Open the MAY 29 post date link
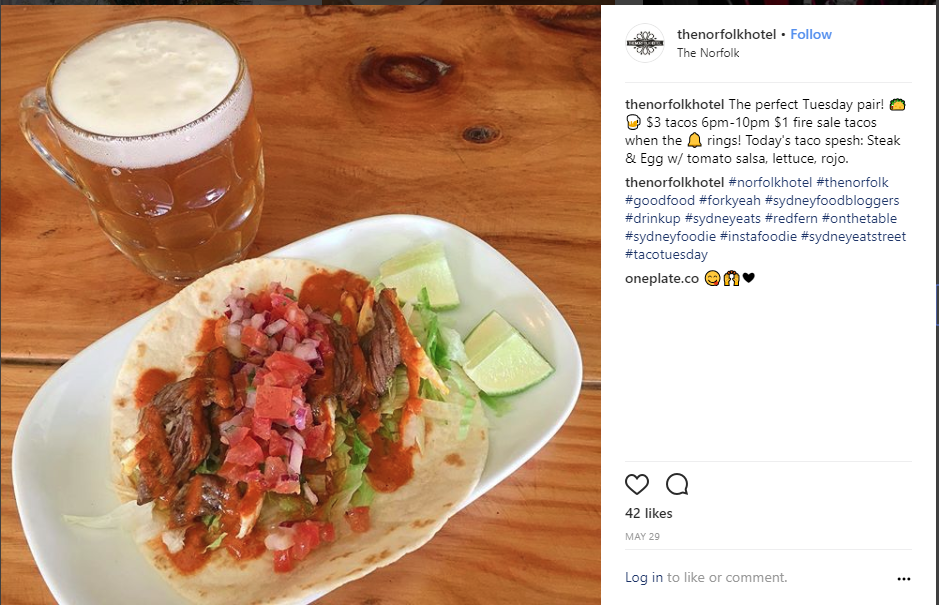The width and height of the screenshot is (939, 605). 643,537
